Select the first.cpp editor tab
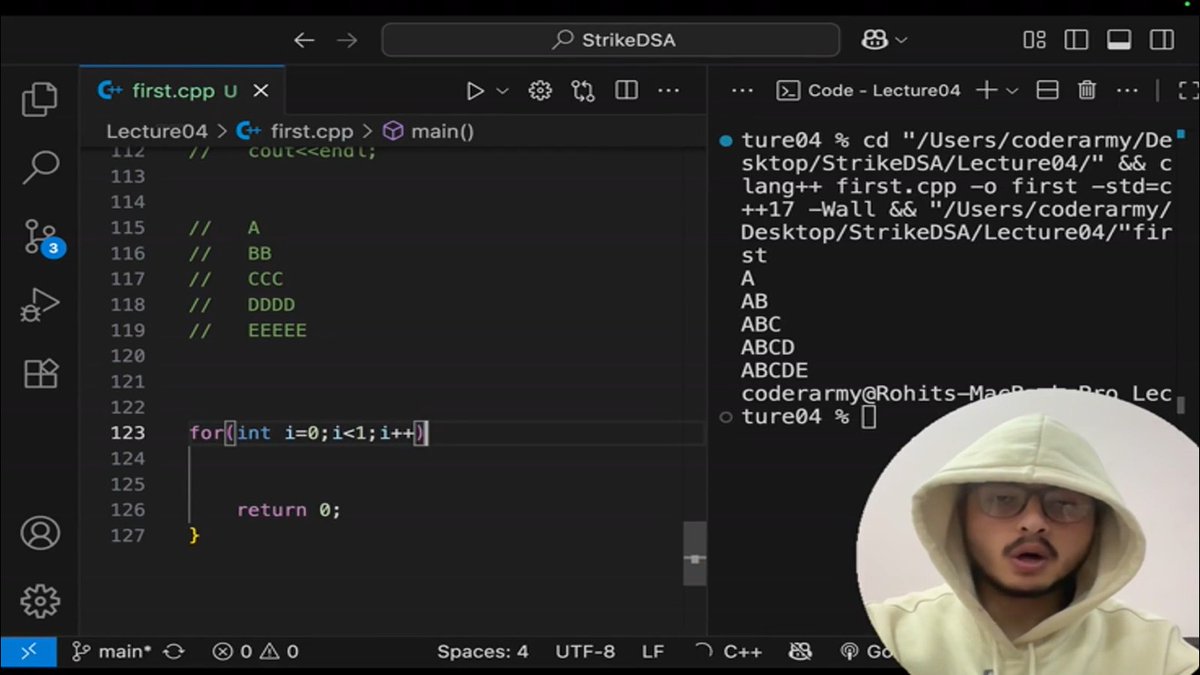1200x675 pixels. pyautogui.click(x=168, y=90)
